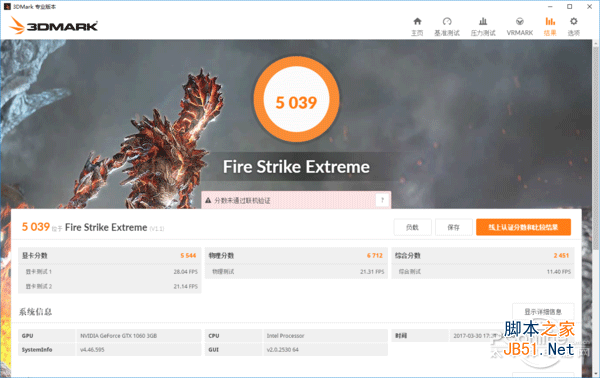The image size is (600, 378).
Task: Click the SystemInfo version v4.46.595
Action: 92,350
